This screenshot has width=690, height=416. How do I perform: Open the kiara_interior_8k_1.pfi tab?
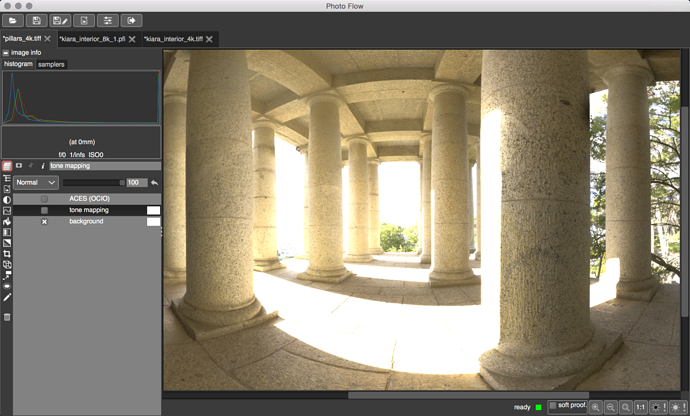91,39
